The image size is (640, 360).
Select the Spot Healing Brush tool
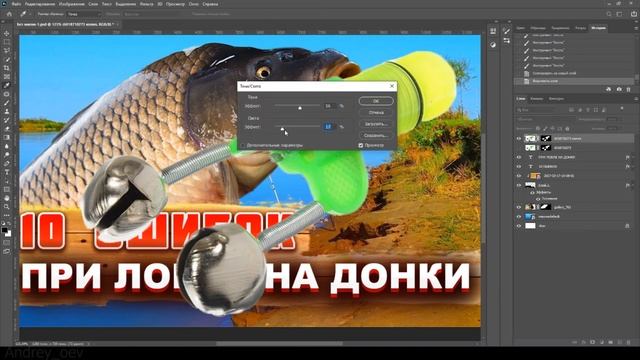[x=7, y=94]
